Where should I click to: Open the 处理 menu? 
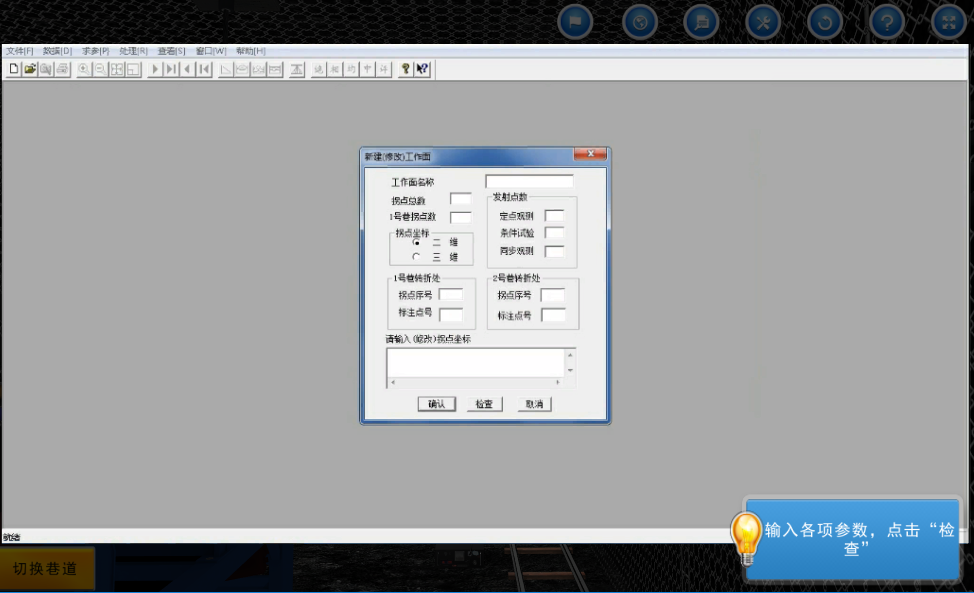coord(133,51)
